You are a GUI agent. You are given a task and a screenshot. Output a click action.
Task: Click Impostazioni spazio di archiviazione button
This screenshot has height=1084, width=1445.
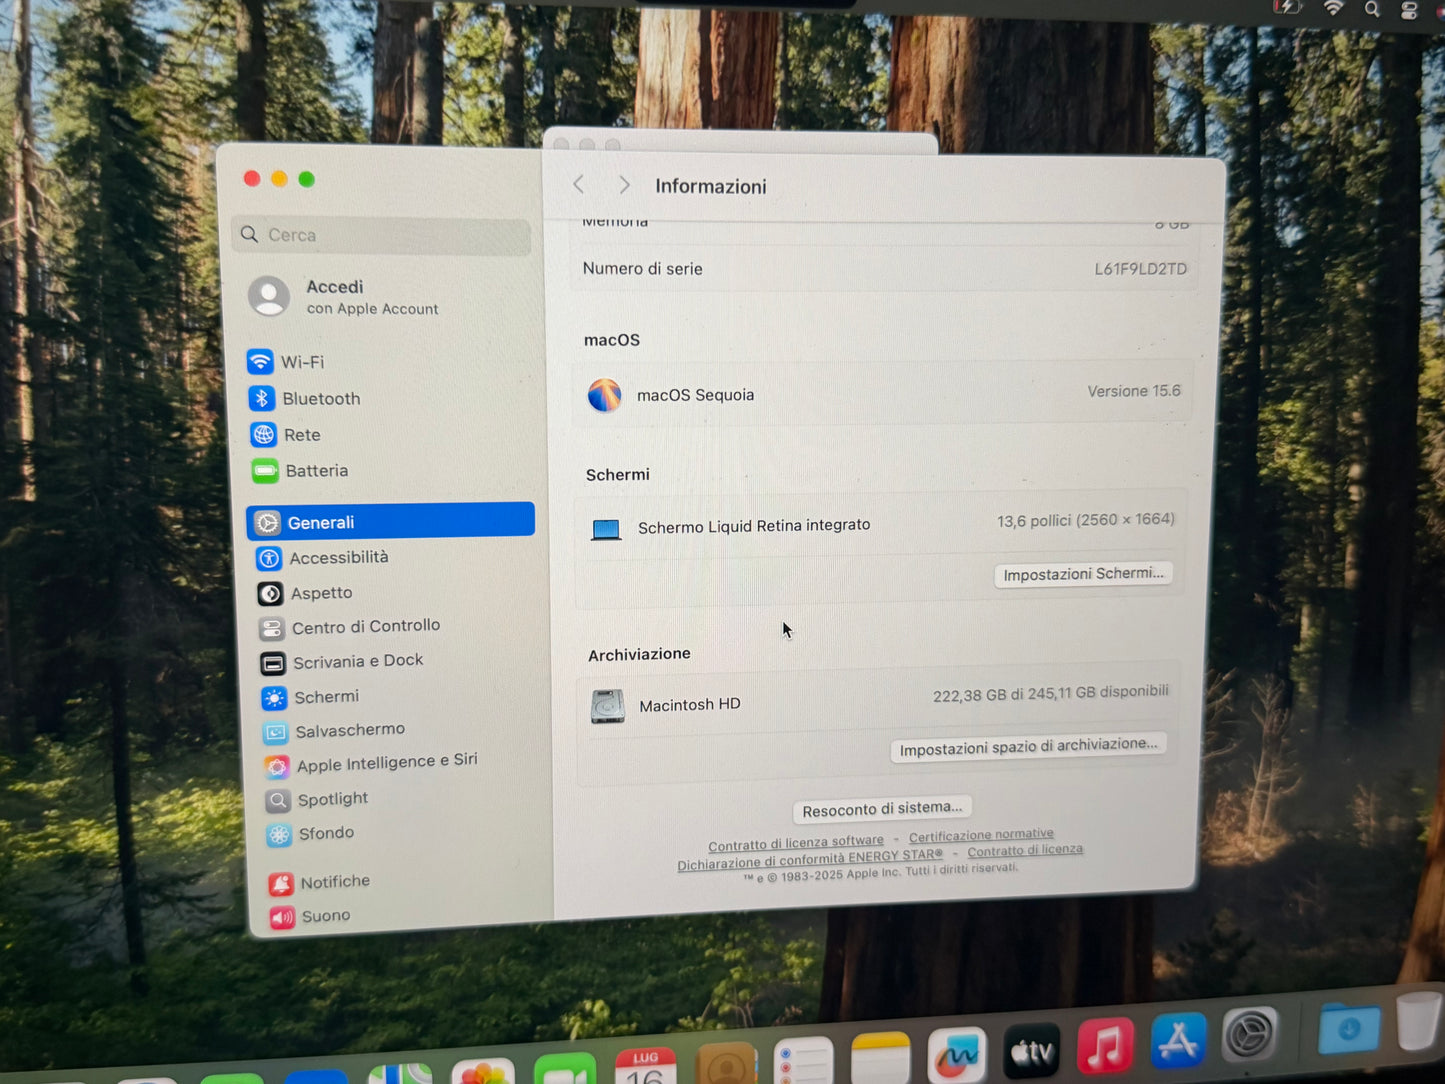click(x=1028, y=747)
